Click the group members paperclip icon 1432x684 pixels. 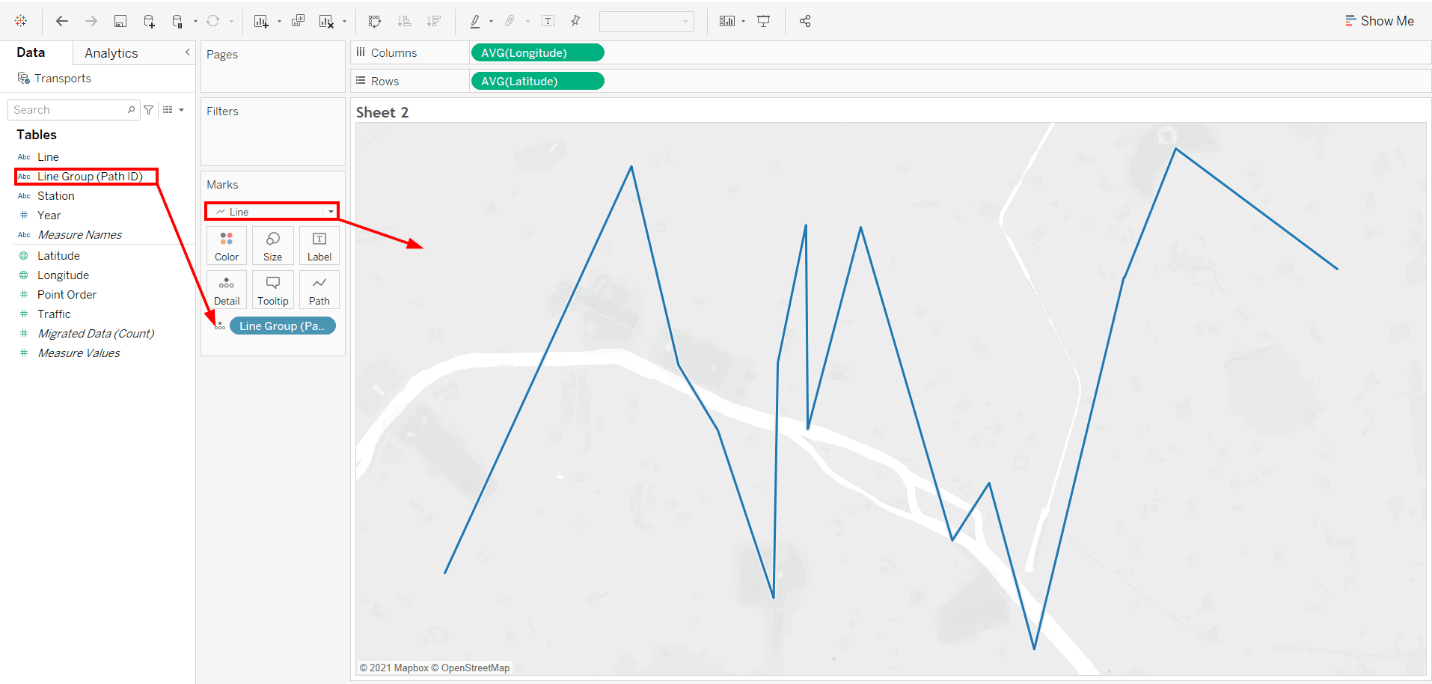click(x=510, y=21)
